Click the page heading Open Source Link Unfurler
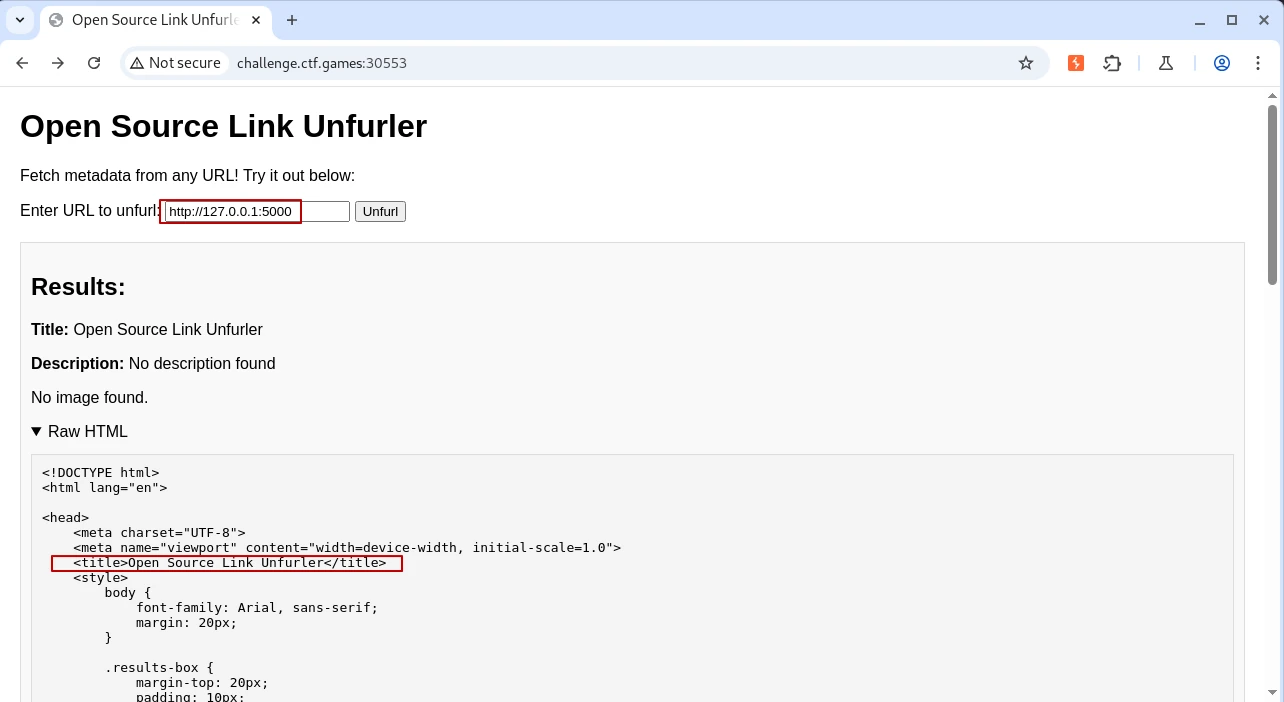The height and width of the screenshot is (702, 1284). point(223,126)
